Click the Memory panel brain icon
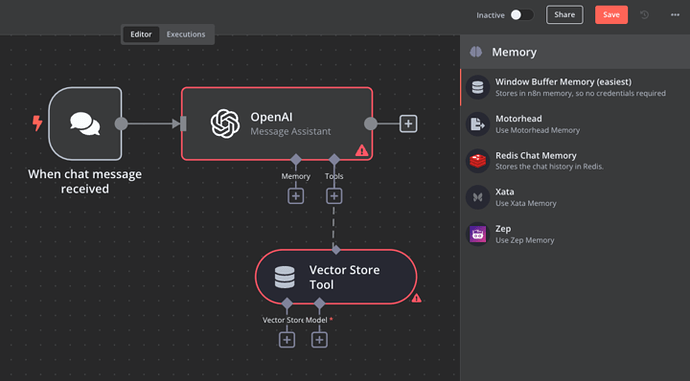Viewport: 690px width, 381px height. (476, 52)
